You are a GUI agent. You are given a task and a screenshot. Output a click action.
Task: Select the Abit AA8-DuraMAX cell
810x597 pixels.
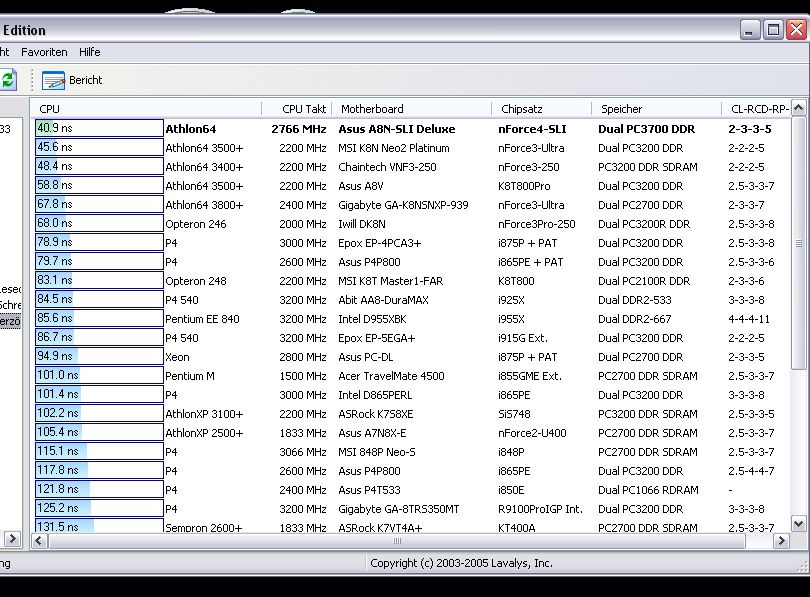[383, 300]
